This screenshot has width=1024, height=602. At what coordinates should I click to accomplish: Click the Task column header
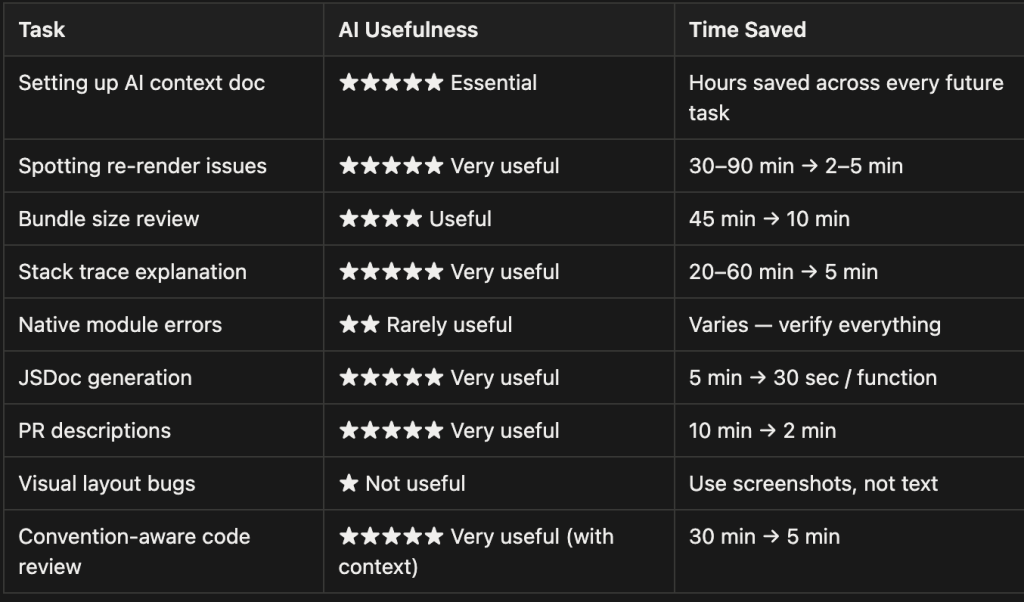click(42, 30)
